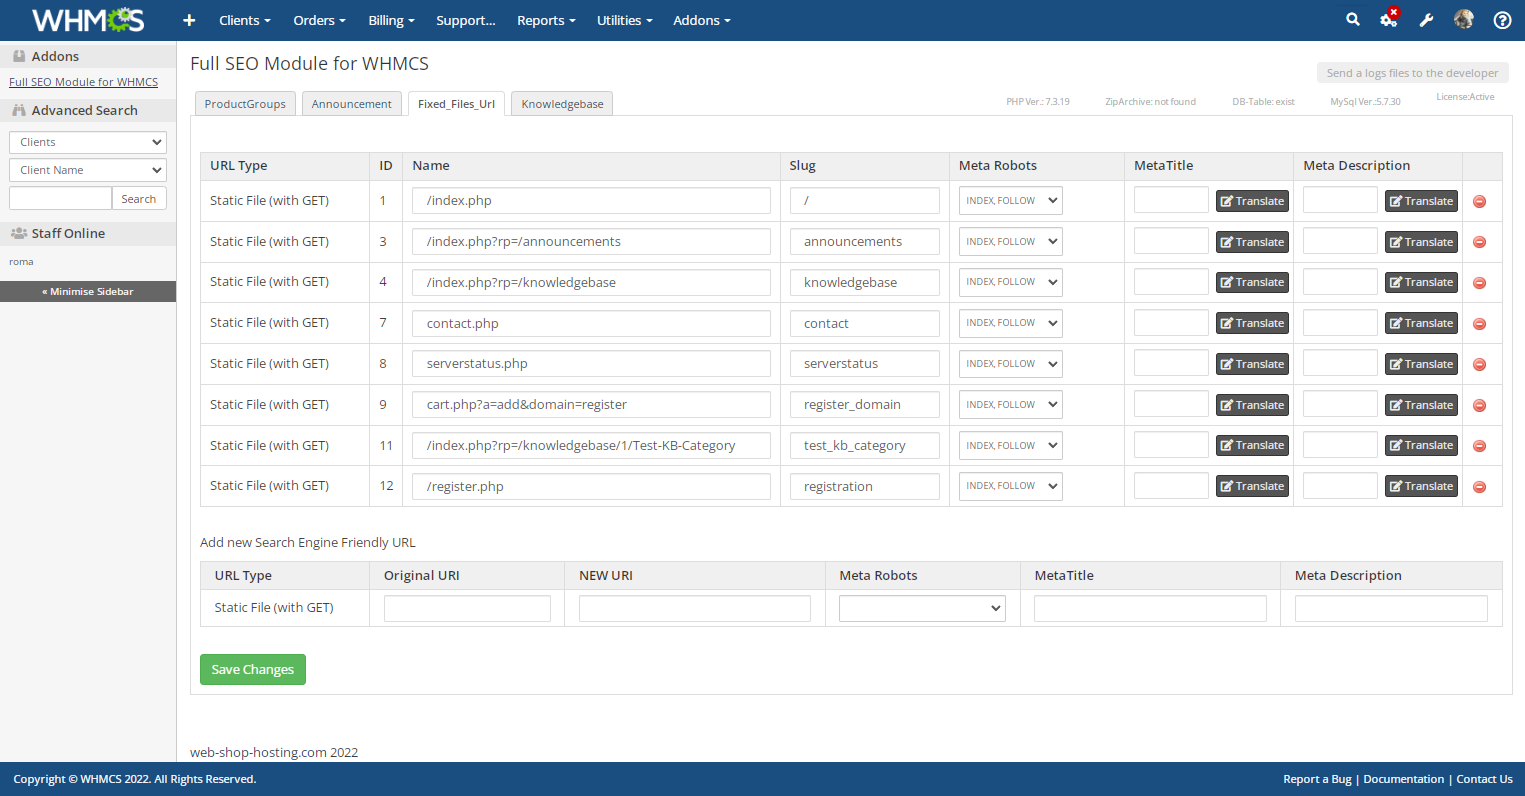
Task: Translate Meta Description for /index.php row
Action: click(1421, 201)
